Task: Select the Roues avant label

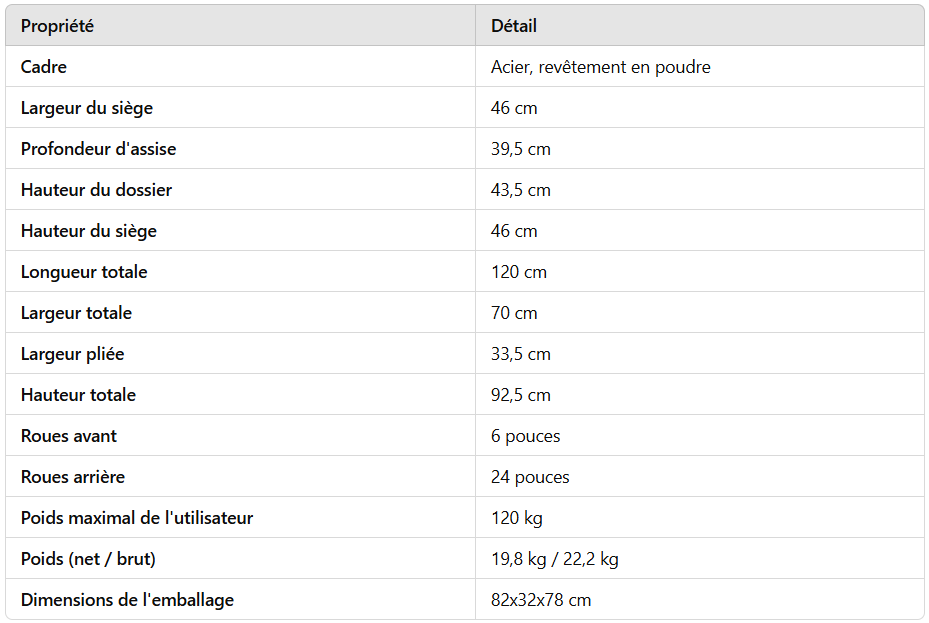Action: (68, 436)
